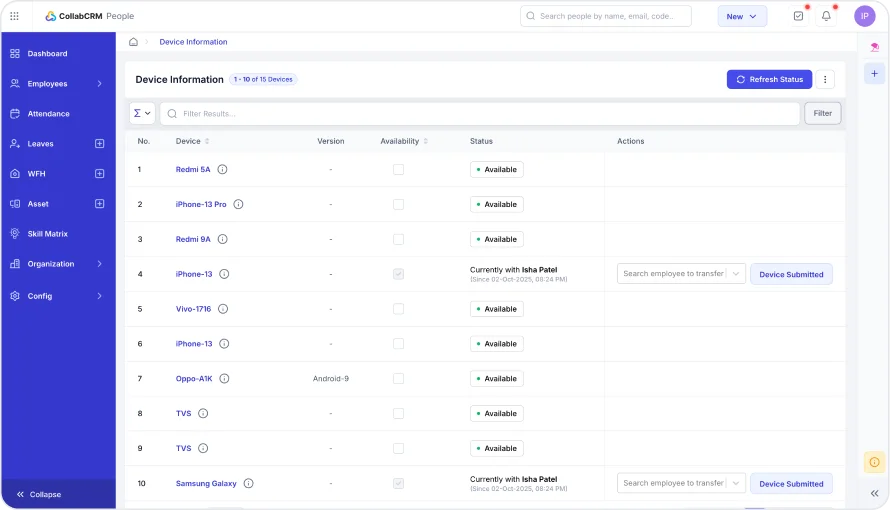Focus the Filter Results input
890x510 pixels.
tap(480, 113)
